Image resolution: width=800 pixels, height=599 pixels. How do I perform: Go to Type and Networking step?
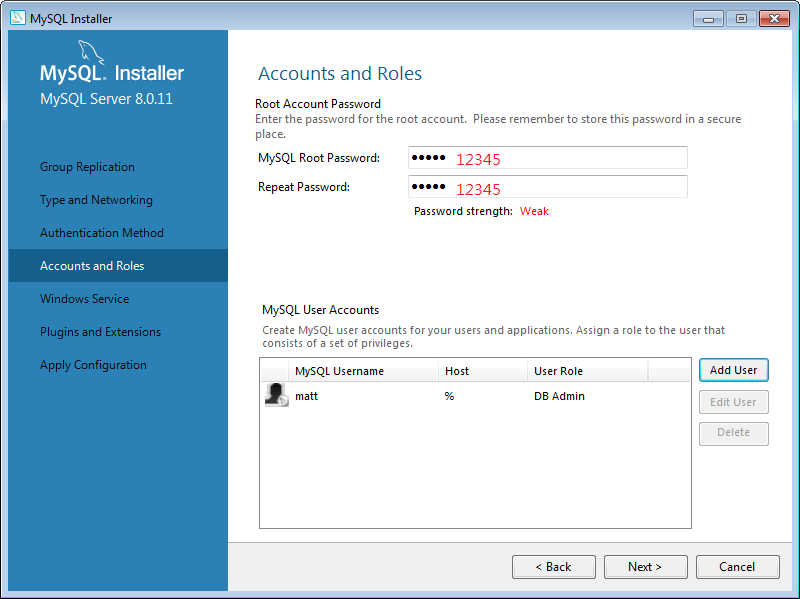point(96,200)
